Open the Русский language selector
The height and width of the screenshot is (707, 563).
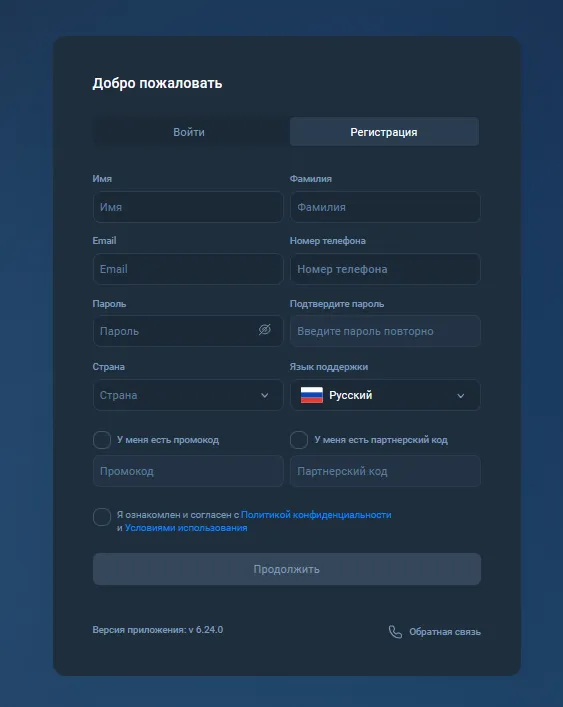click(385, 395)
